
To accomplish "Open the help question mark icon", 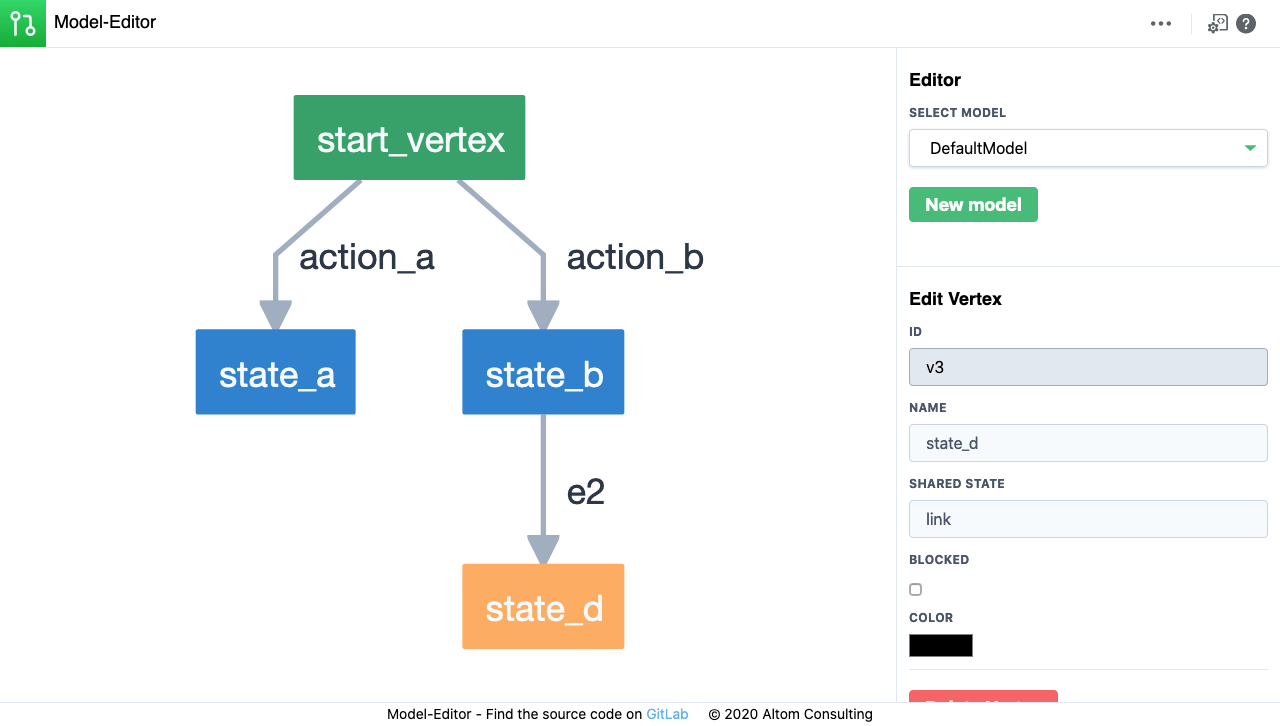I will [1245, 22].
